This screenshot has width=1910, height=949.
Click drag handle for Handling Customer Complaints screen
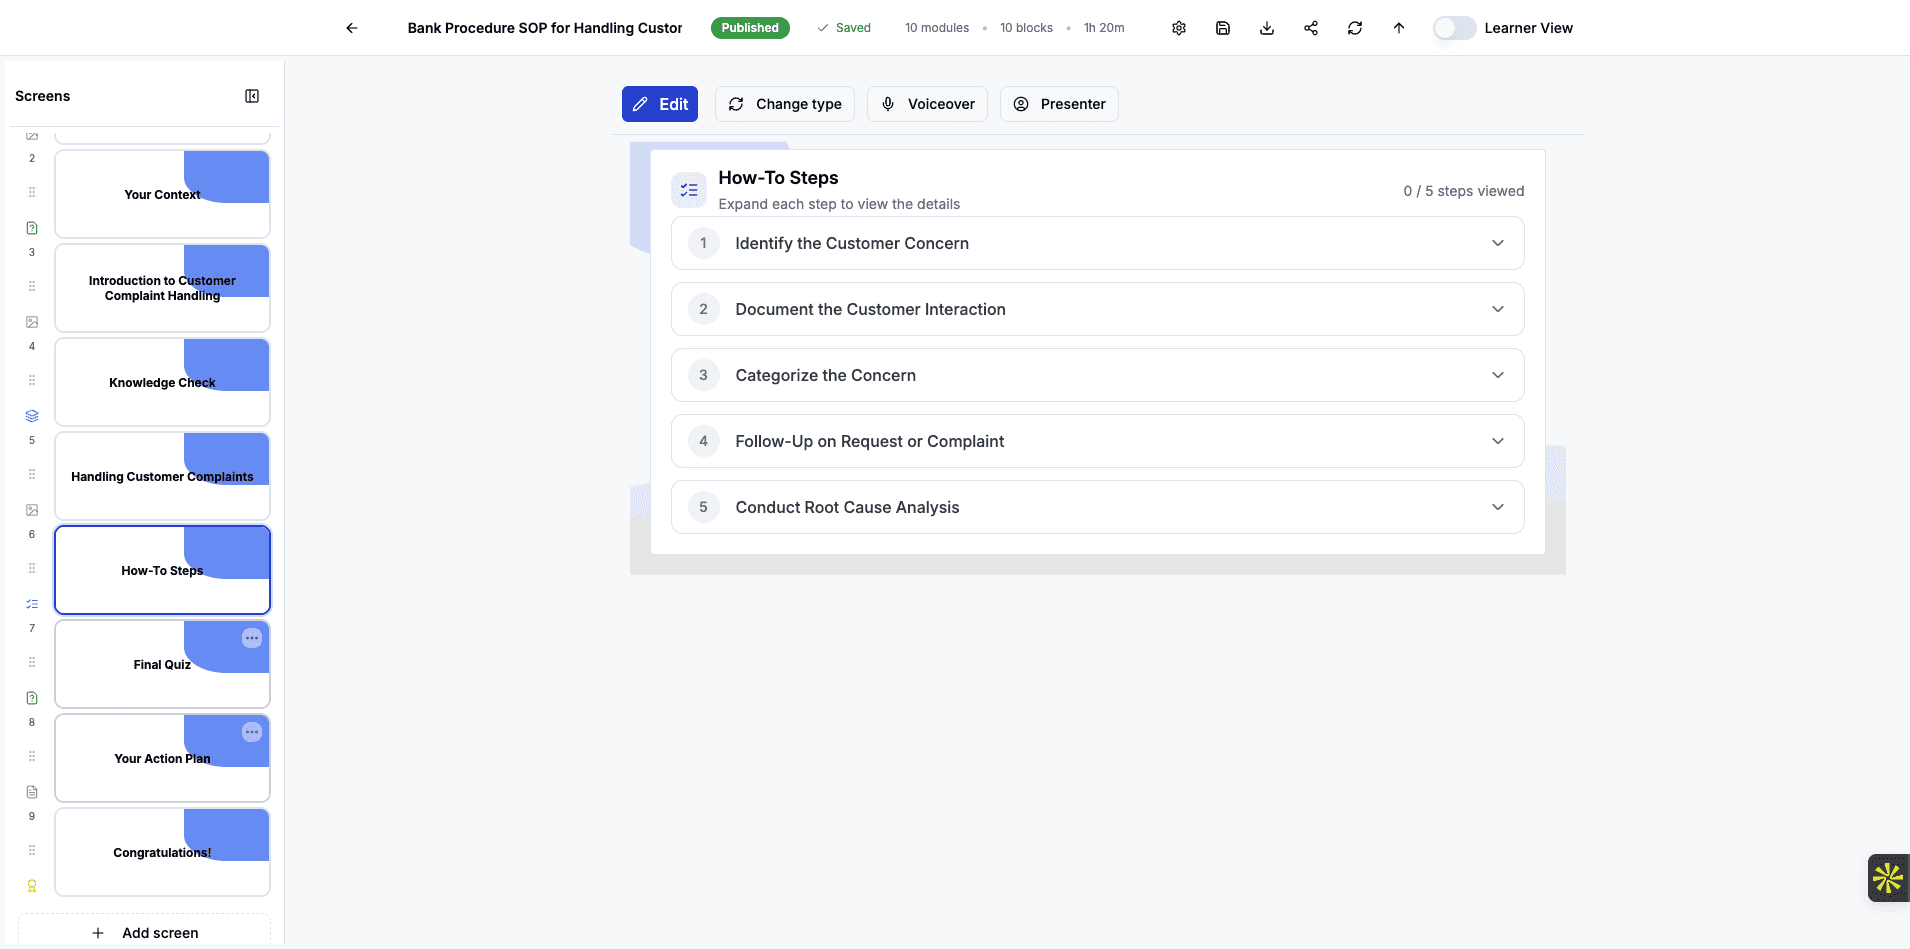pyautogui.click(x=32, y=474)
